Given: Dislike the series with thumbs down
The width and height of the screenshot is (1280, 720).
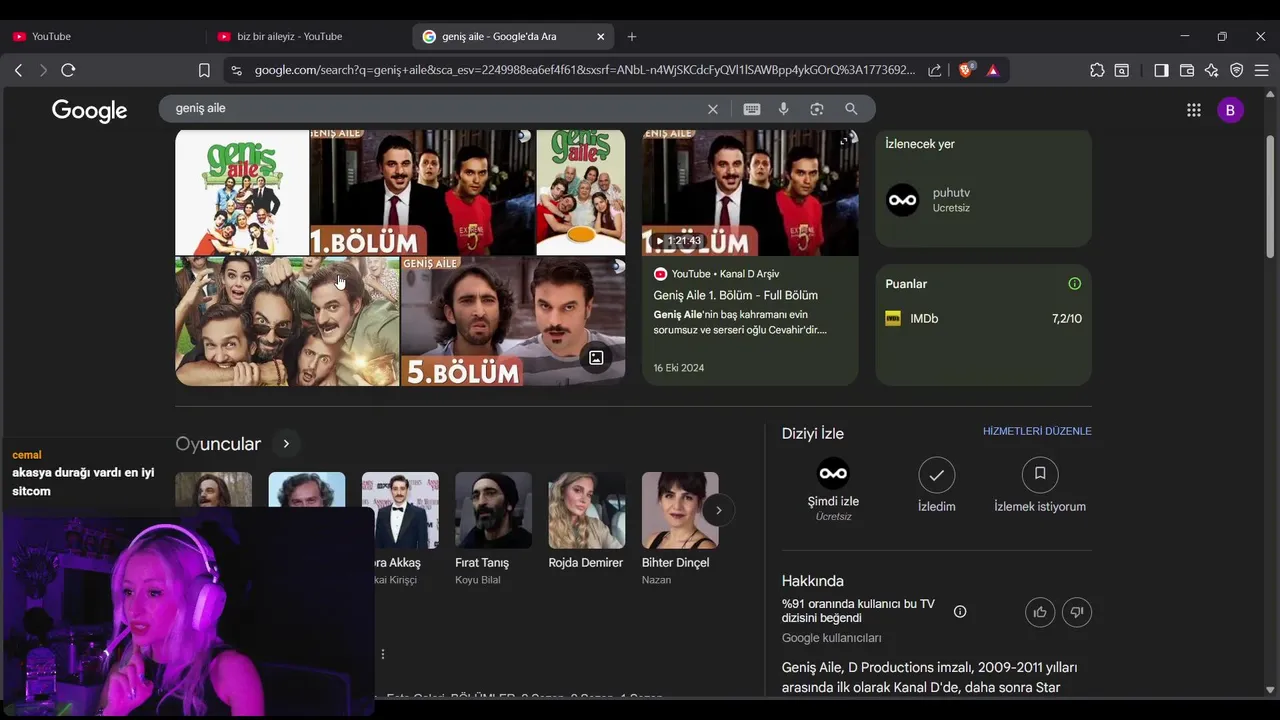Looking at the screenshot, I should [1077, 612].
